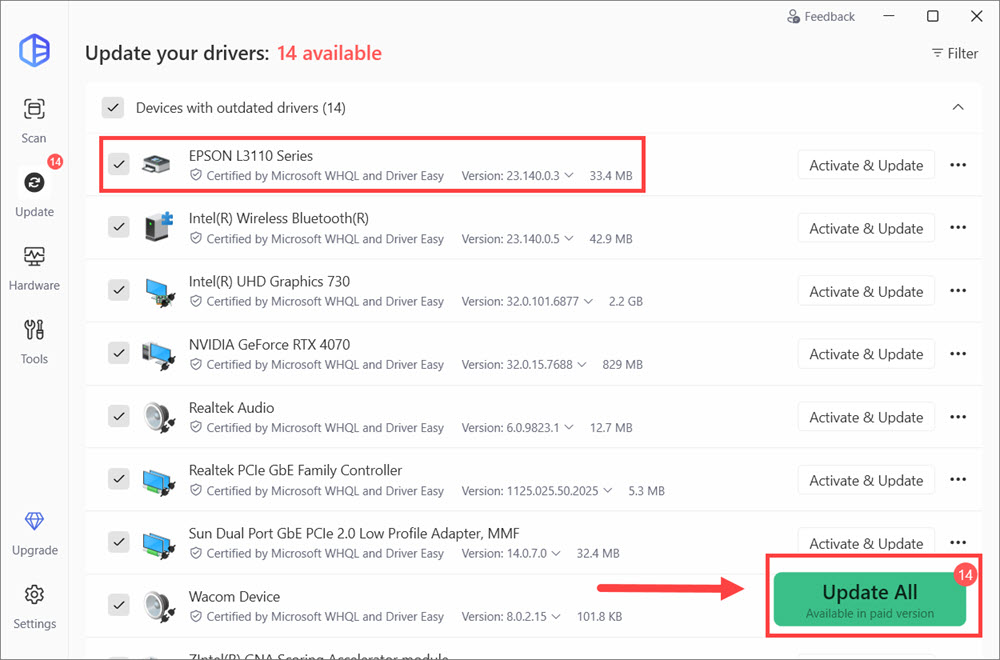Go to the Update section in sidebar
Image resolution: width=1000 pixels, height=660 pixels.
tap(34, 183)
